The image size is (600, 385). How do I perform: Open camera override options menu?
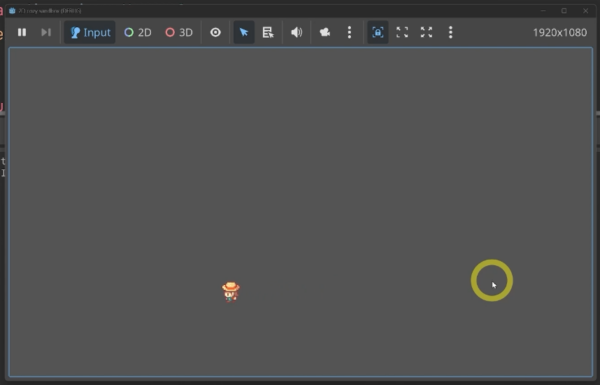pos(349,33)
